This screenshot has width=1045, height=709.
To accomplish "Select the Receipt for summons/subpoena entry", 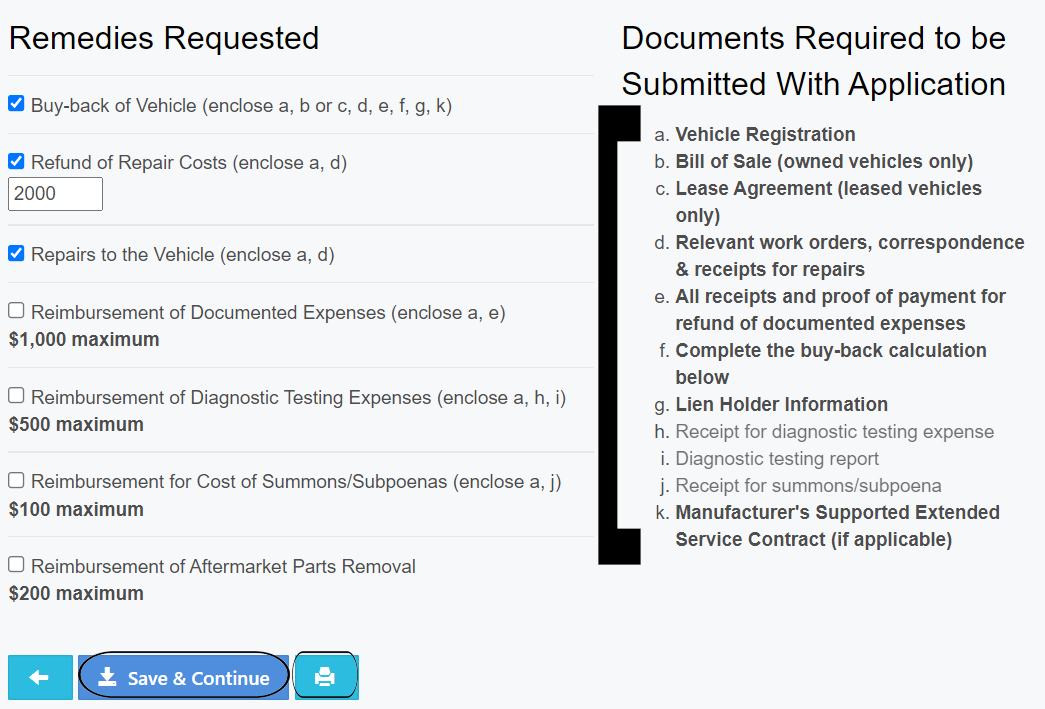I will pyautogui.click(x=808, y=486).
